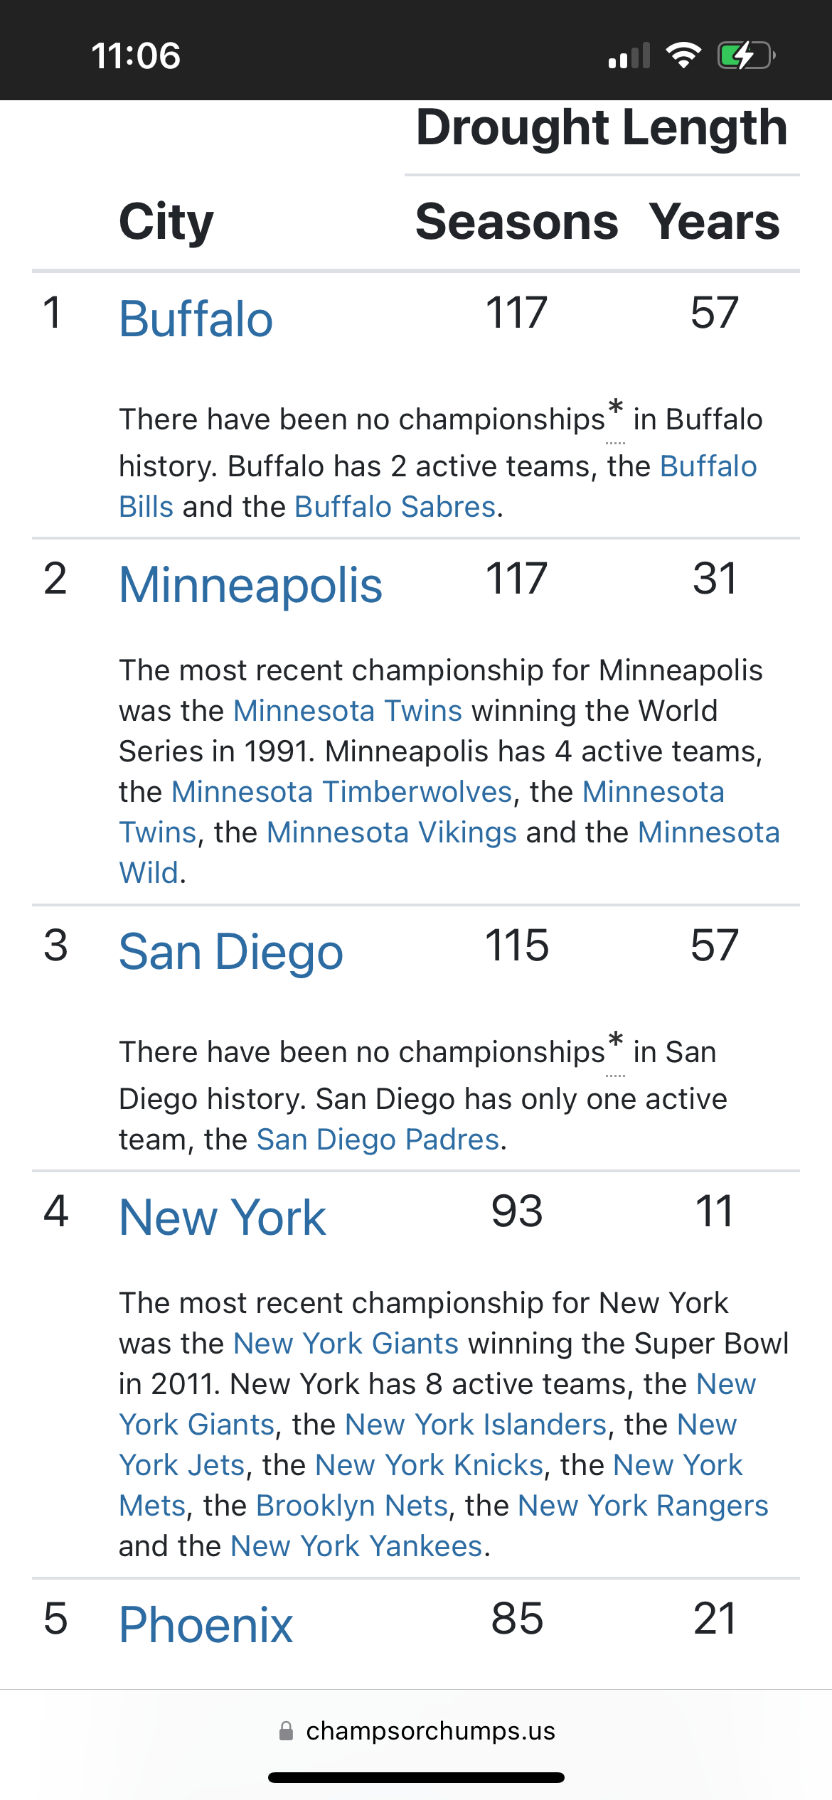Open the Minneapolis city page

tap(251, 585)
